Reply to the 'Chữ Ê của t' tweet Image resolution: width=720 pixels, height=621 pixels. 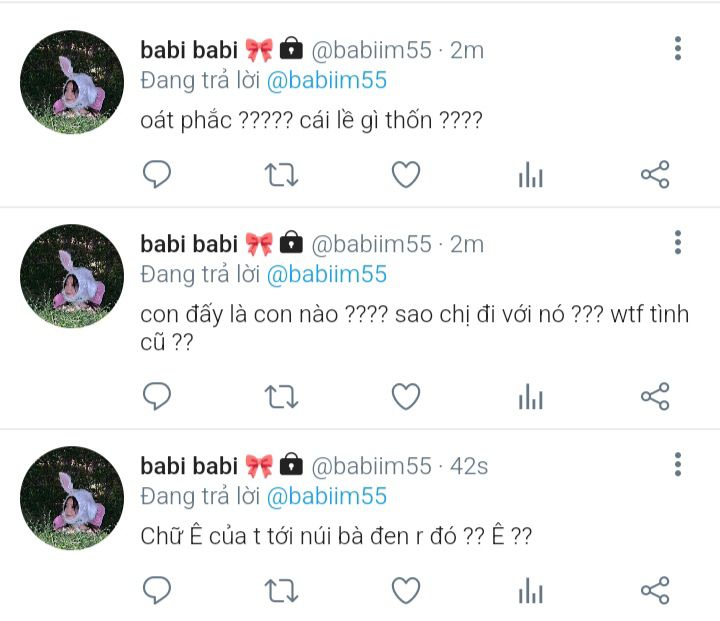(x=157, y=590)
